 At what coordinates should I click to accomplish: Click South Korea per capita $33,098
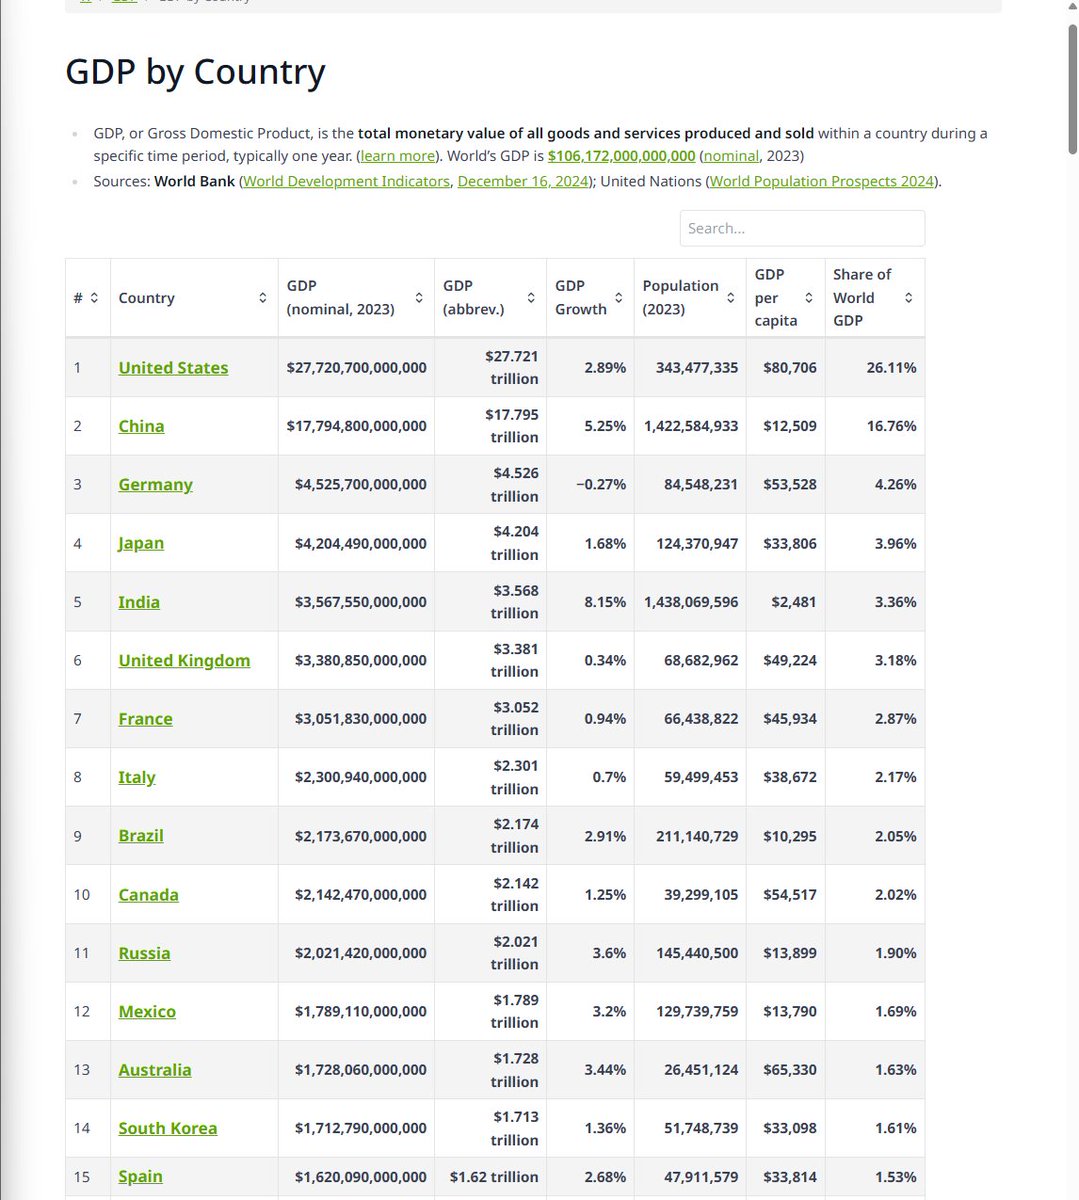(x=790, y=1128)
